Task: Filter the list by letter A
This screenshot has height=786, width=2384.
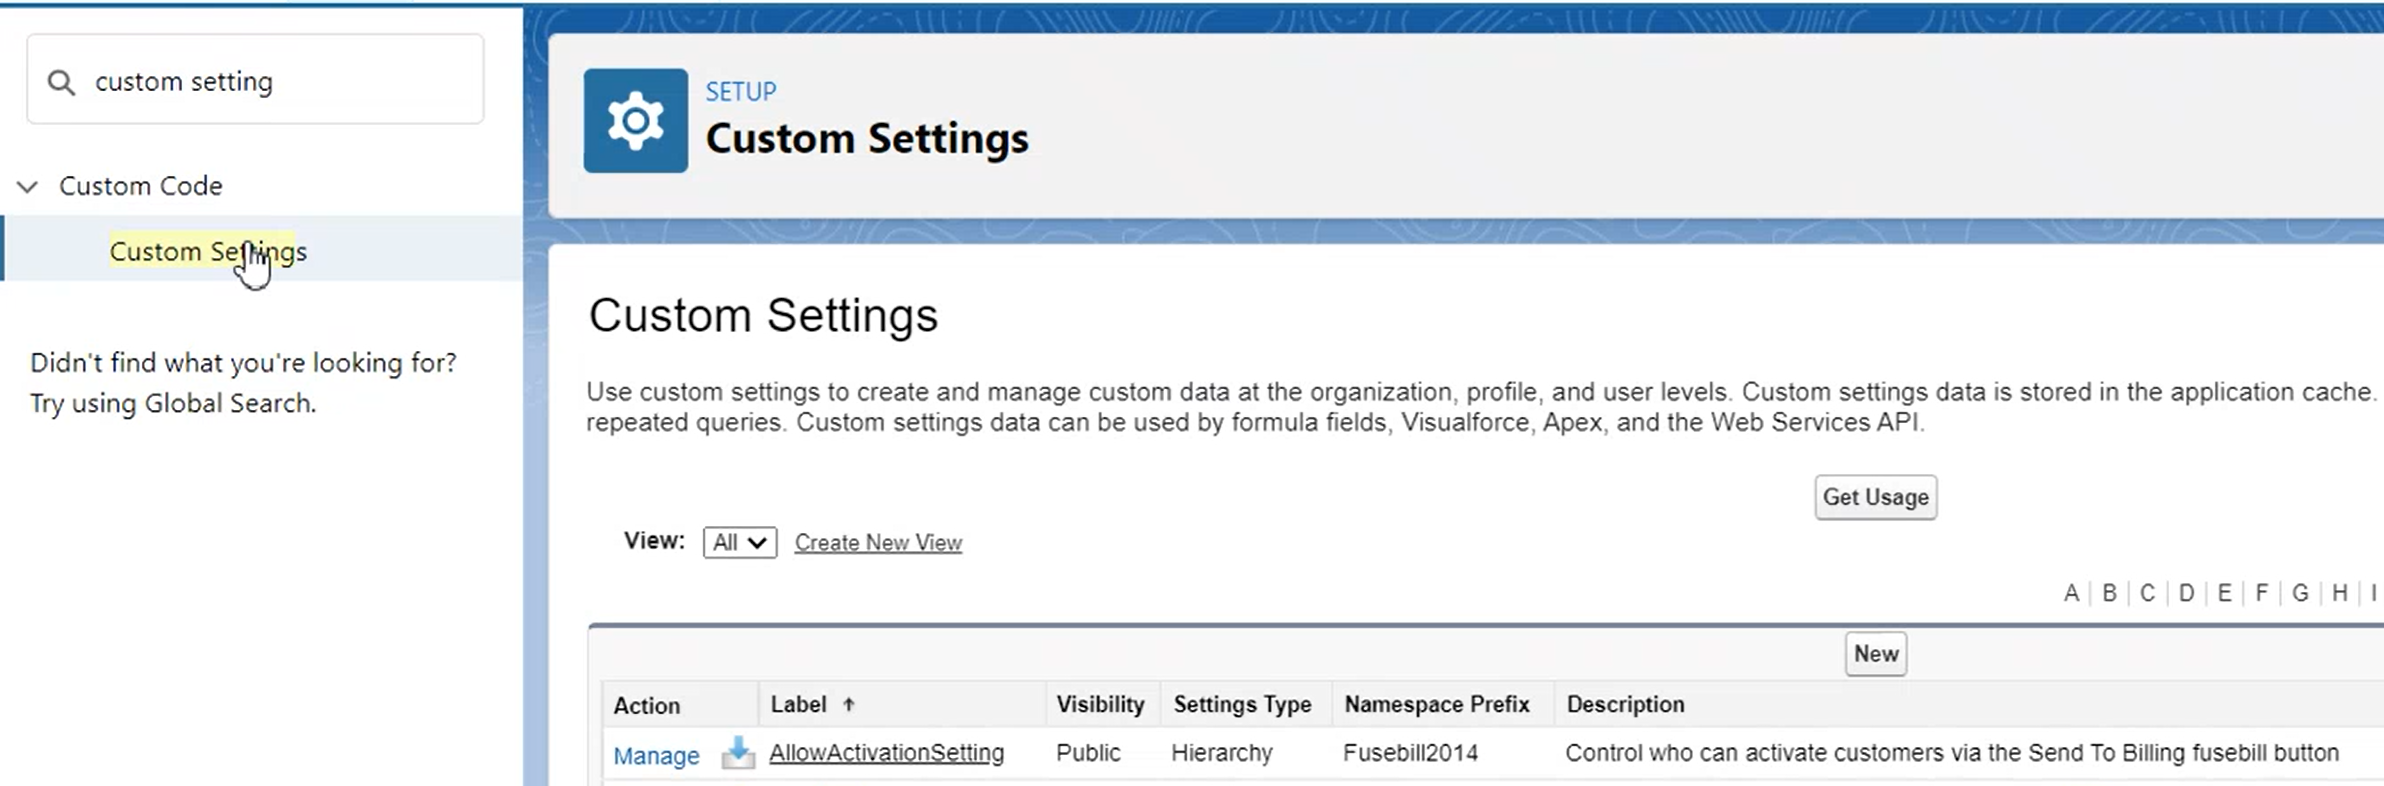Action: tap(2072, 593)
